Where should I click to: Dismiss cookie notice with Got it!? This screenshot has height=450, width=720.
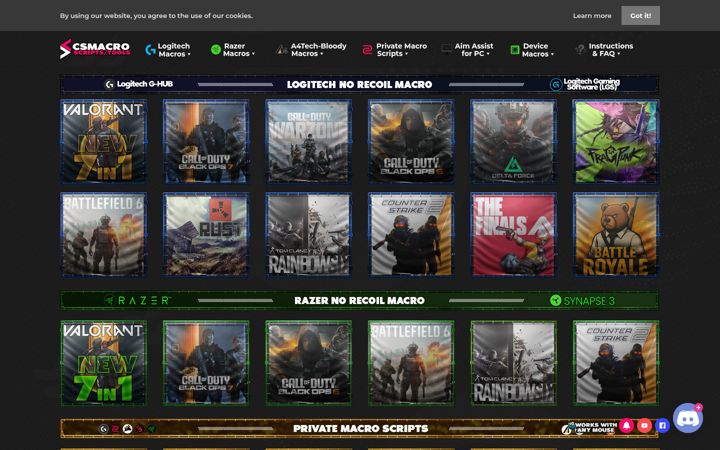(x=641, y=16)
